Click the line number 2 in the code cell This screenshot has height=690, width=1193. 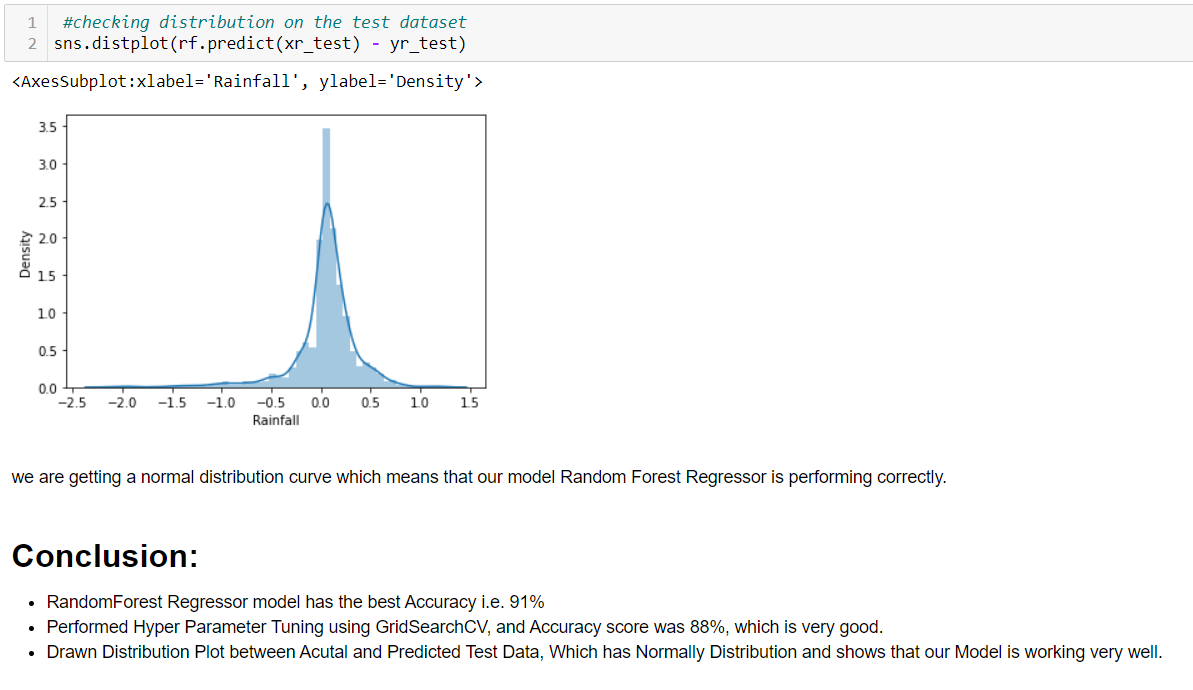pos(34,43)
